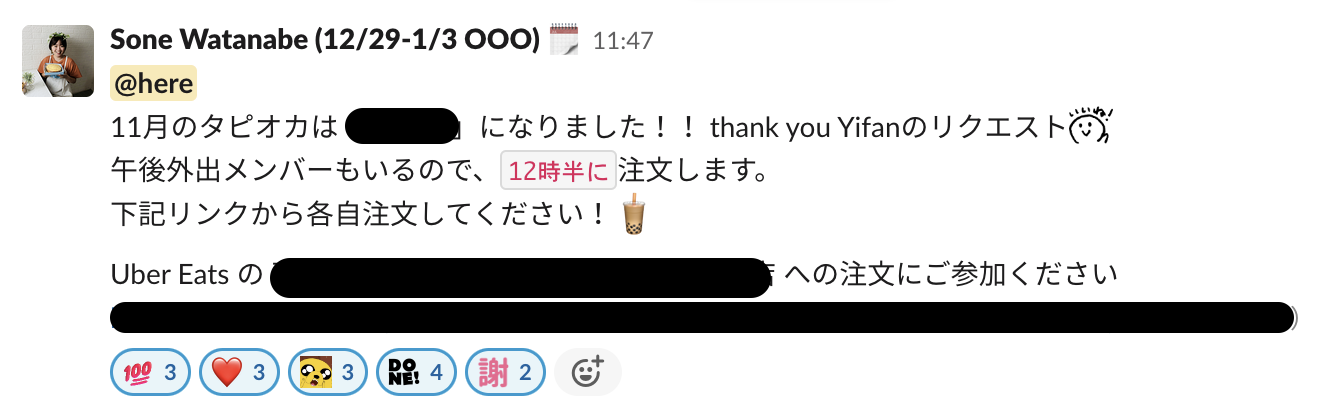Image resolution: width=1338 pixels, height=408 pixels.
Task: Open the 11:47 message timestamp link
Action: pyautogui.click(x=623, y=41)
